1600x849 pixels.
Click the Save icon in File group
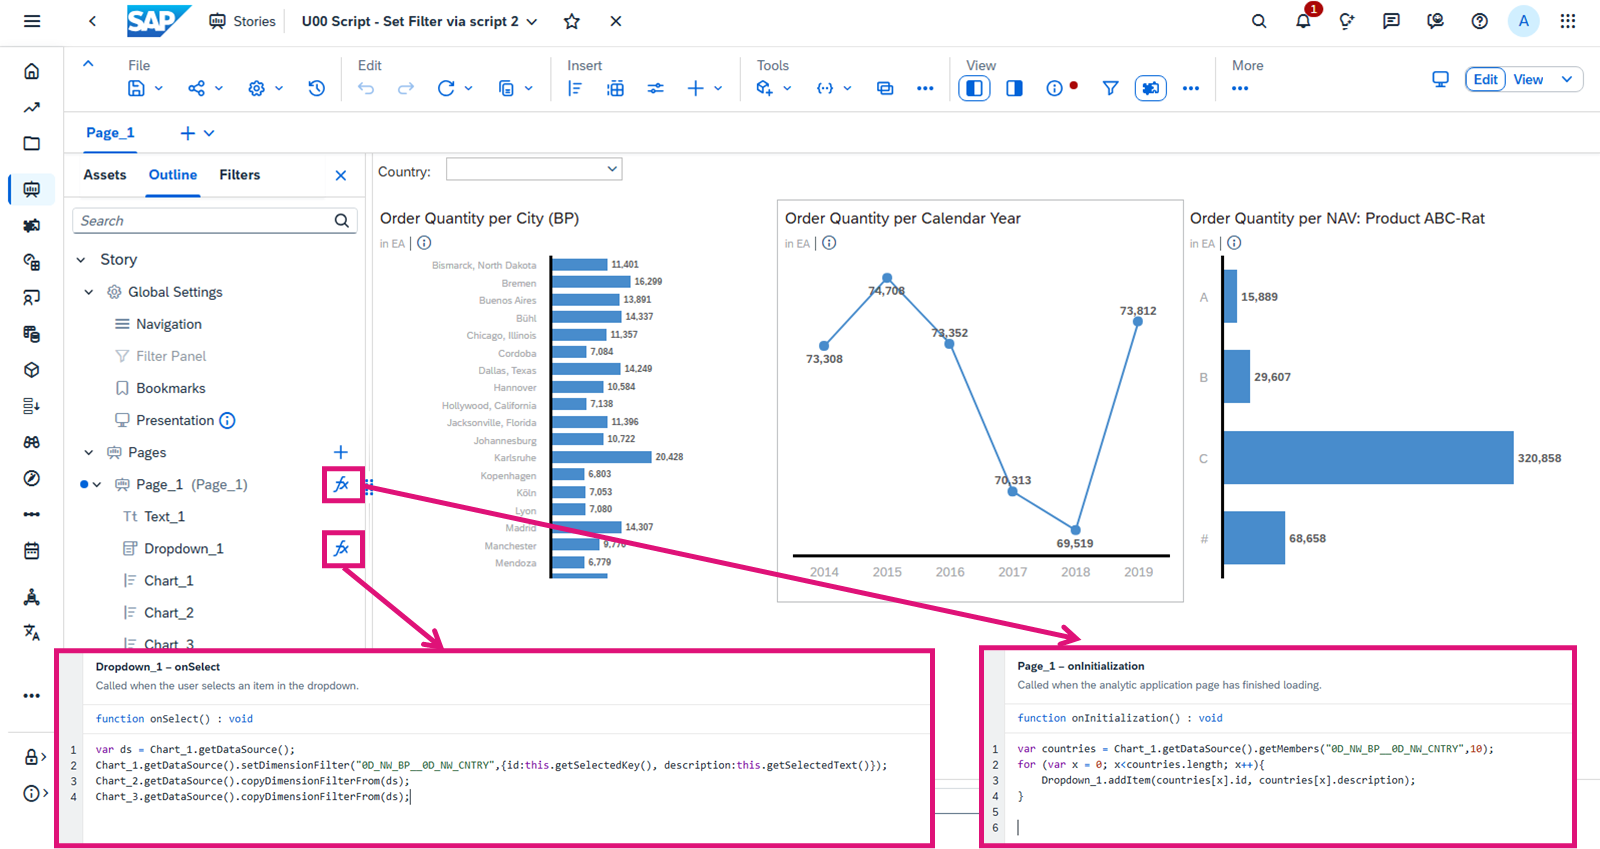click(x=137, y=88)
